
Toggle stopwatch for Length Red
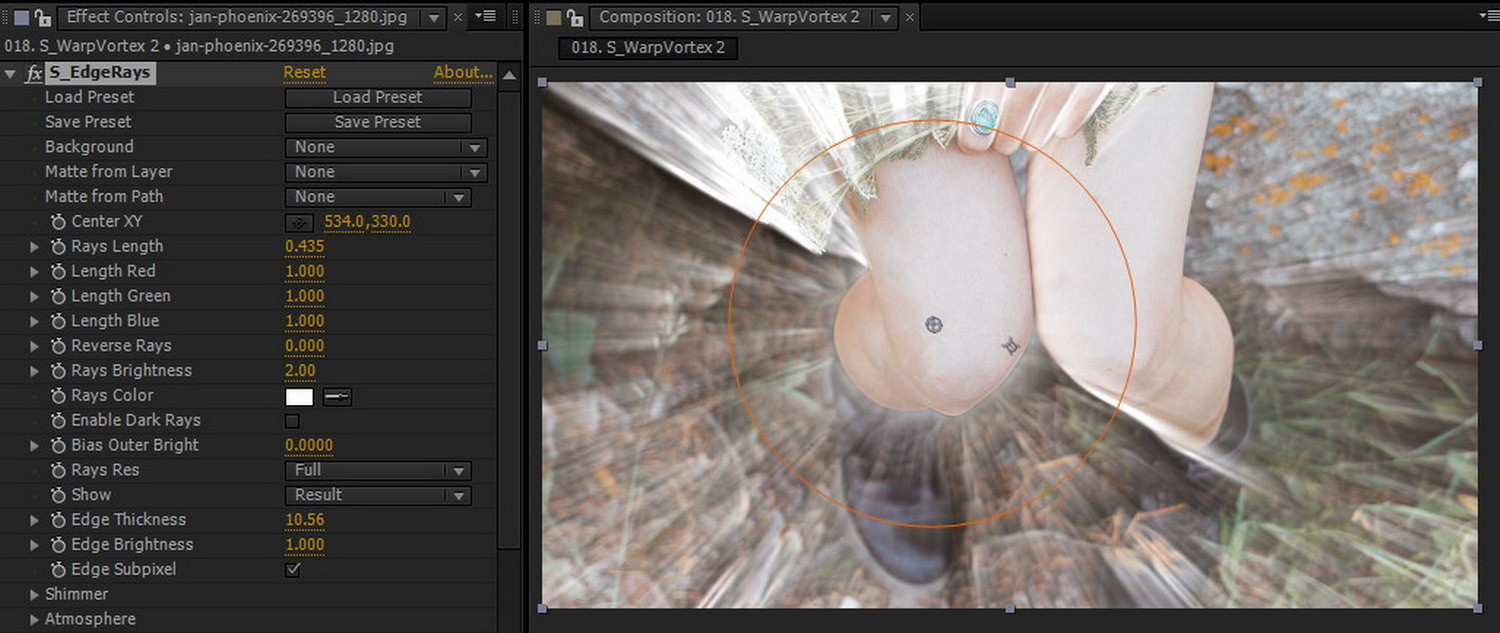click(x=57, y=272)
